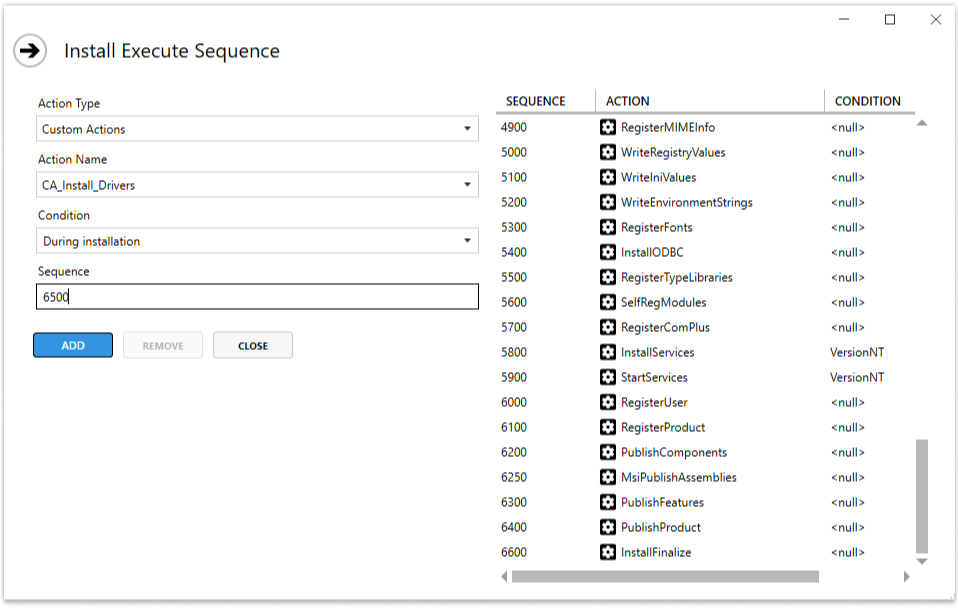Sort by the CONDITION column header
The height and width of the screenshot is (608, 959).
[x=867, y=101]
